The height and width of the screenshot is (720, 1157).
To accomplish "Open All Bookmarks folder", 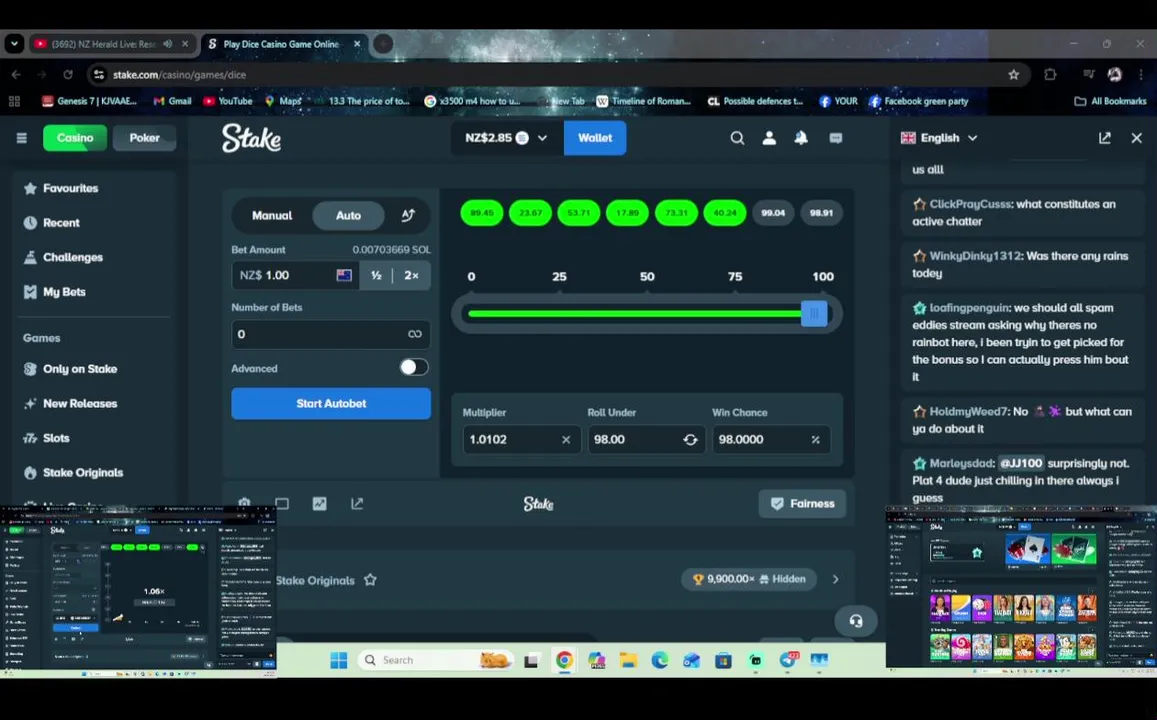I will point(1111,101).
